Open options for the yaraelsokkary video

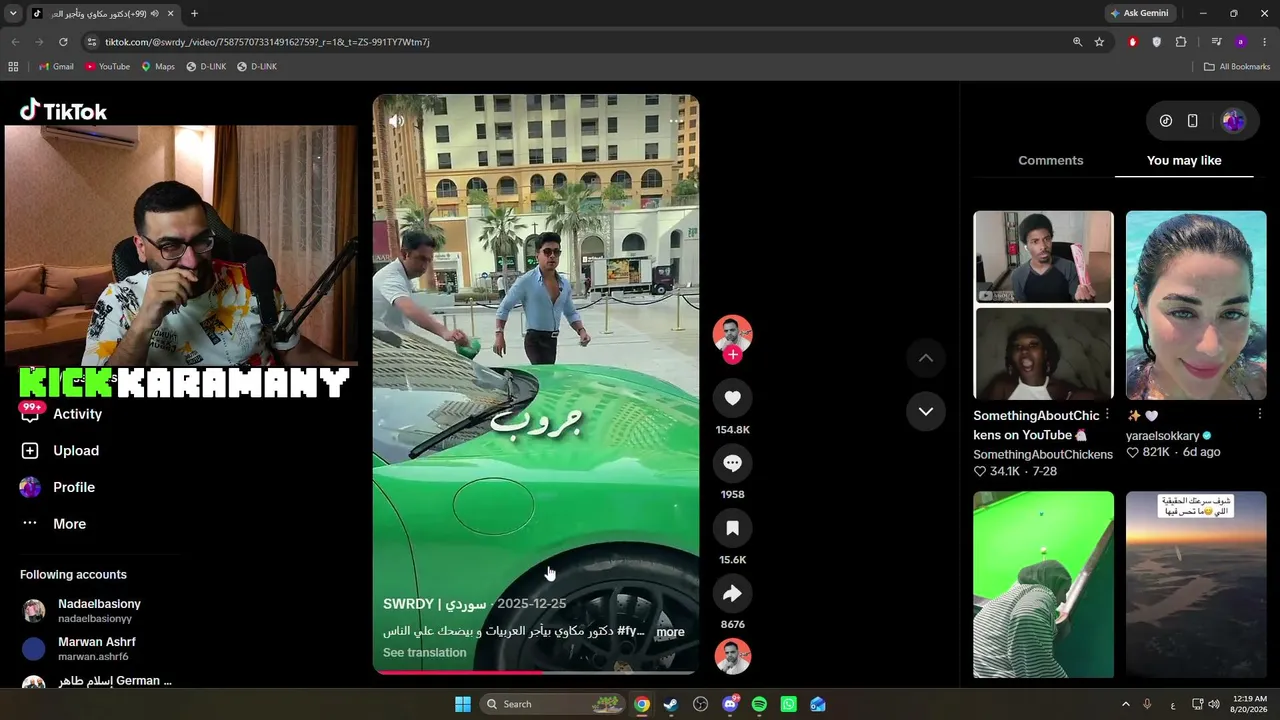1259,414
